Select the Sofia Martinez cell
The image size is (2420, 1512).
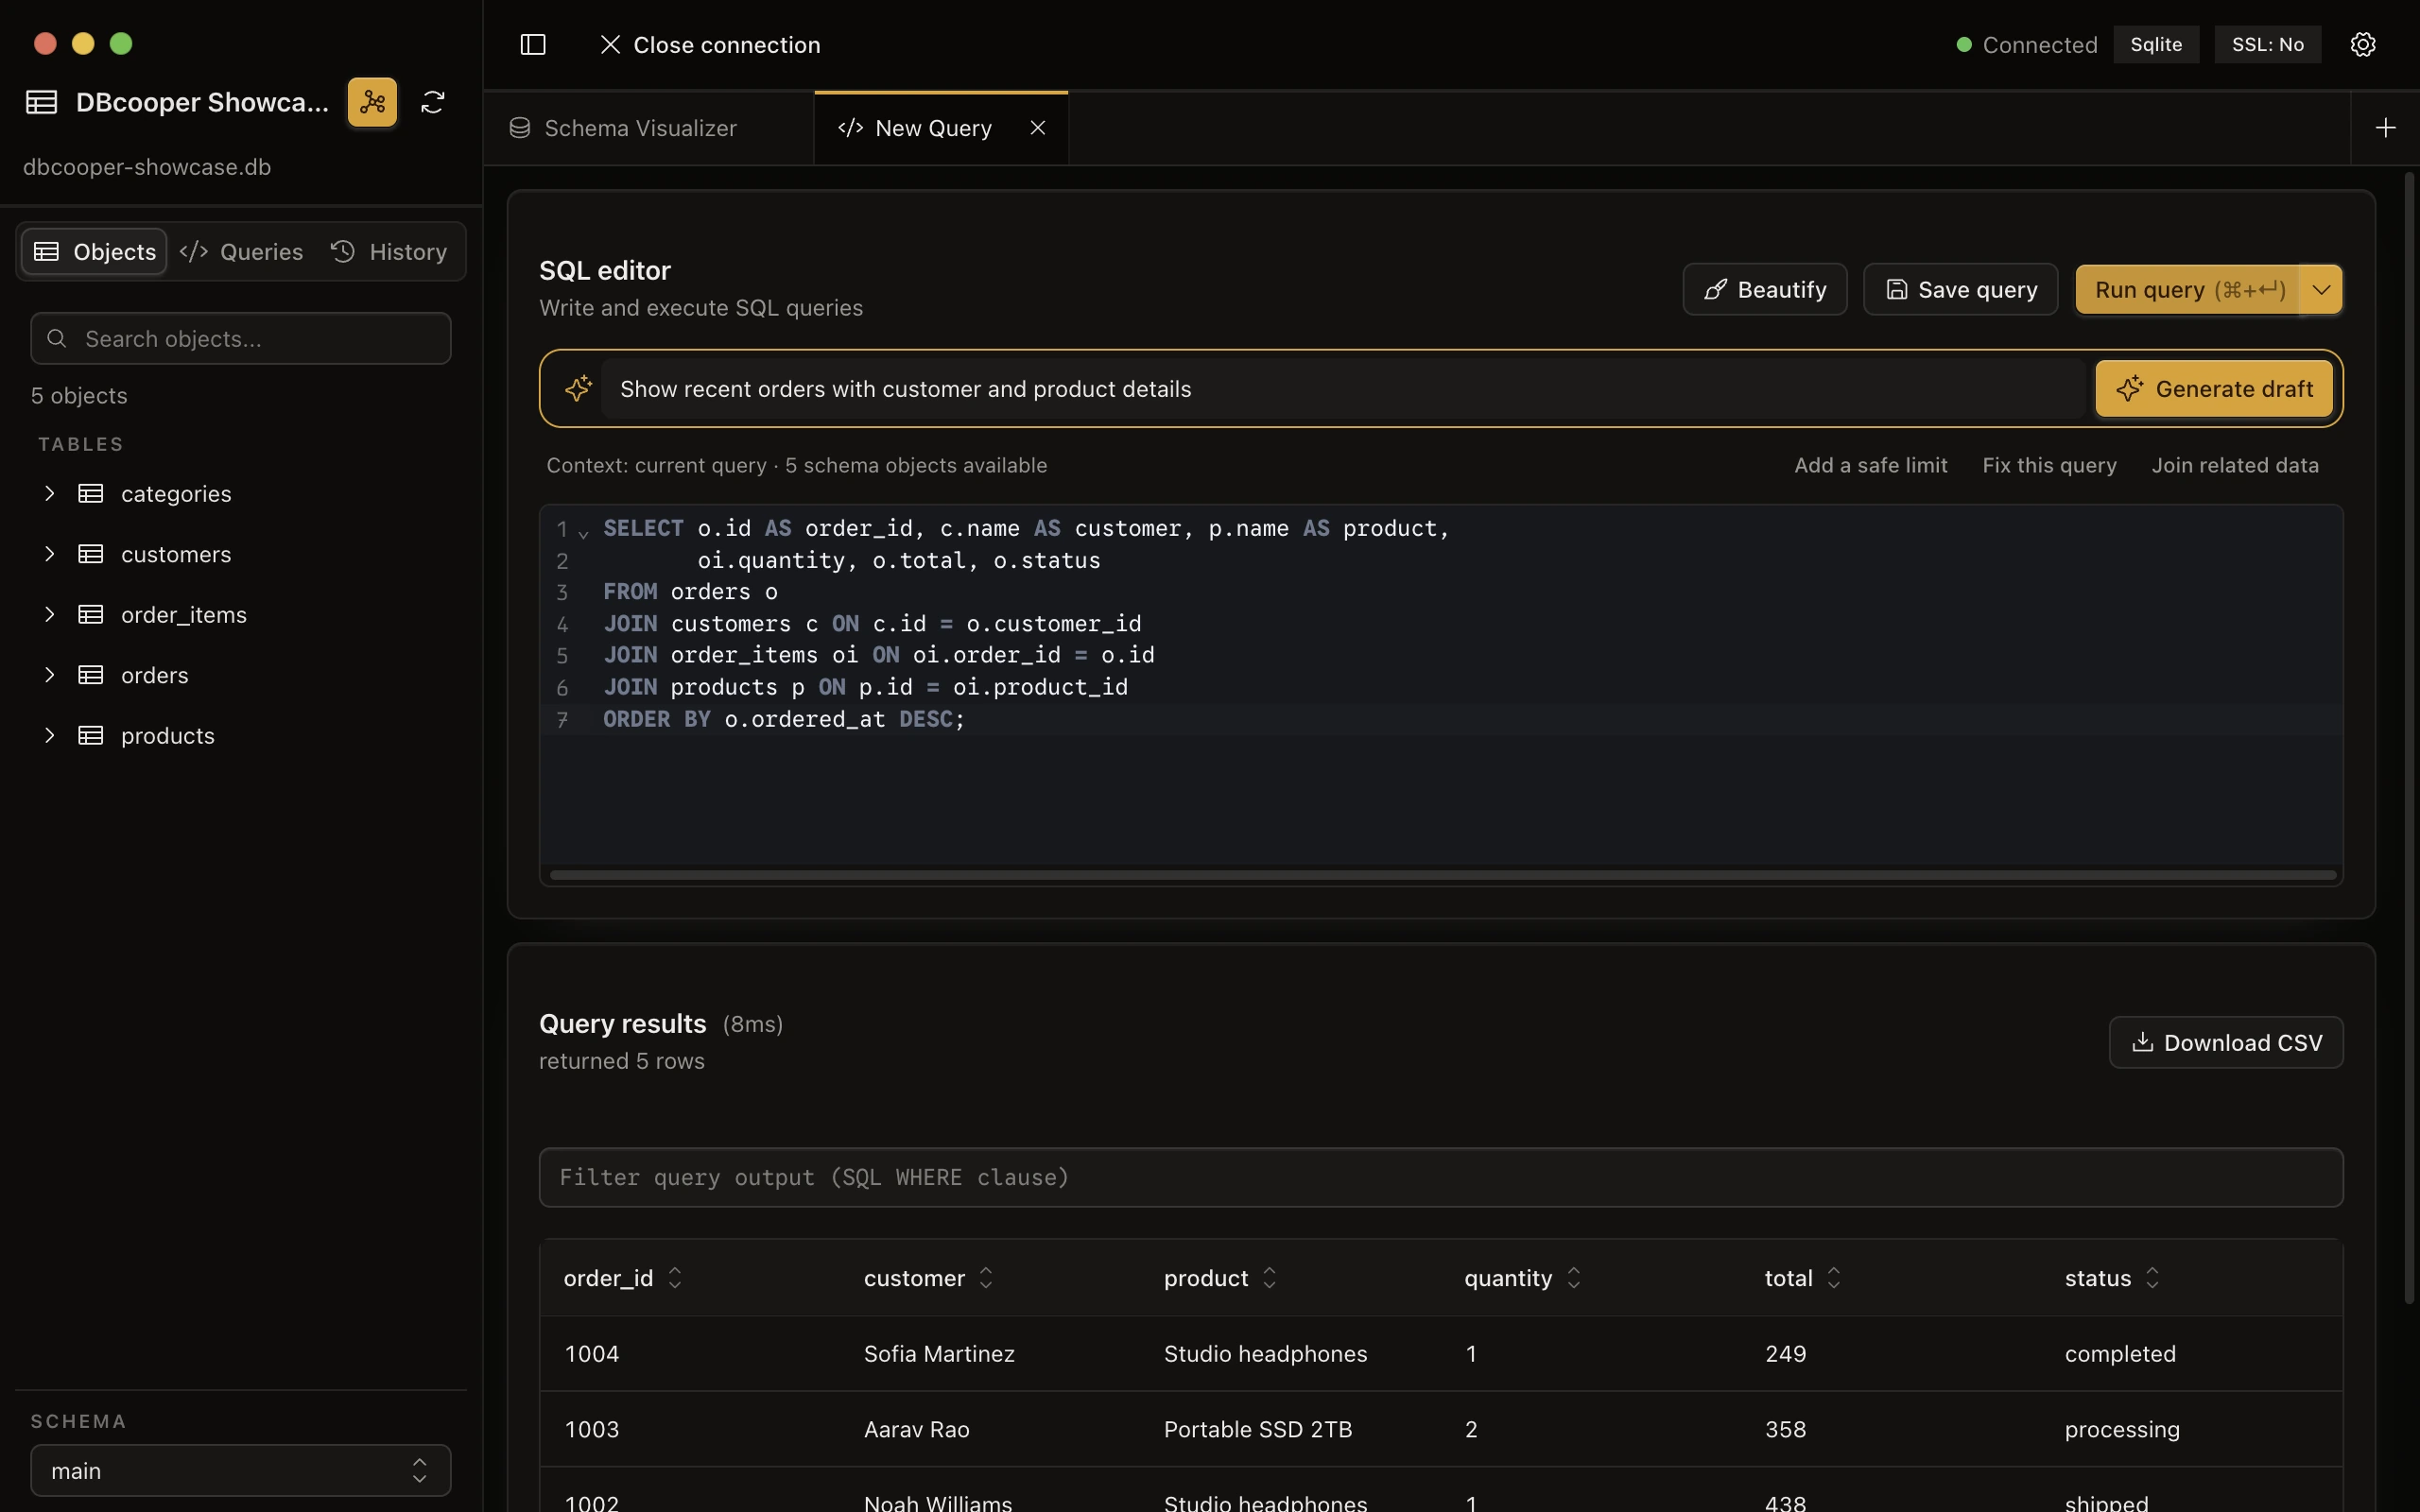pyautogui.click(x=939, y=1353)
